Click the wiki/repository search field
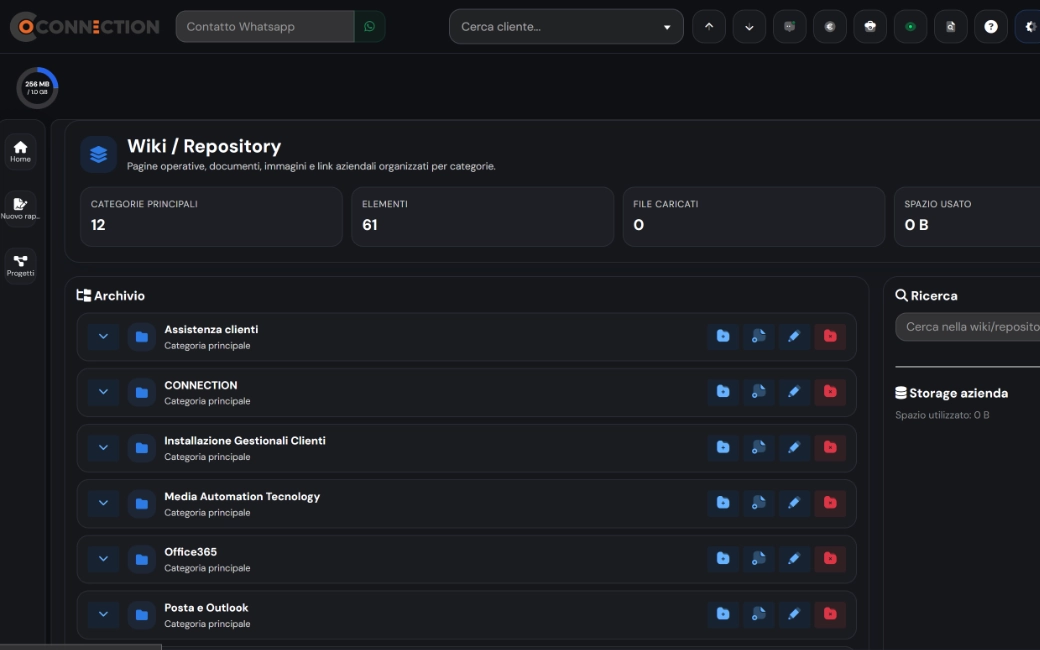Viewport: 1040px width, 650px height. (968, 327)
